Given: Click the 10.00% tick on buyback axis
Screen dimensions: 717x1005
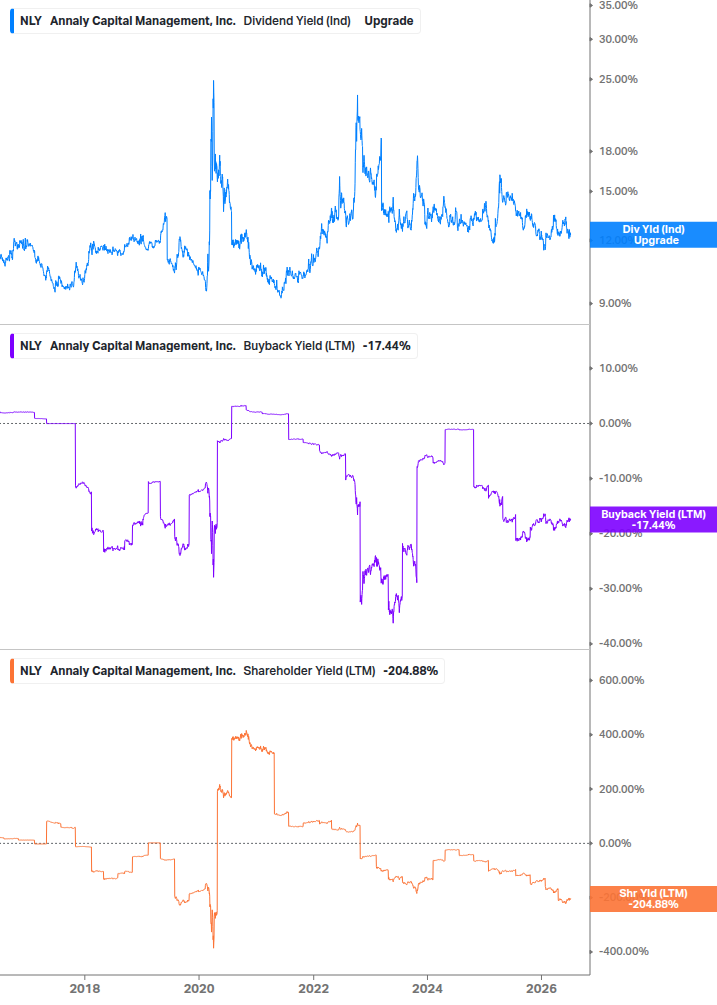Looking at the screenshot, I should click(x=618, y=368).
